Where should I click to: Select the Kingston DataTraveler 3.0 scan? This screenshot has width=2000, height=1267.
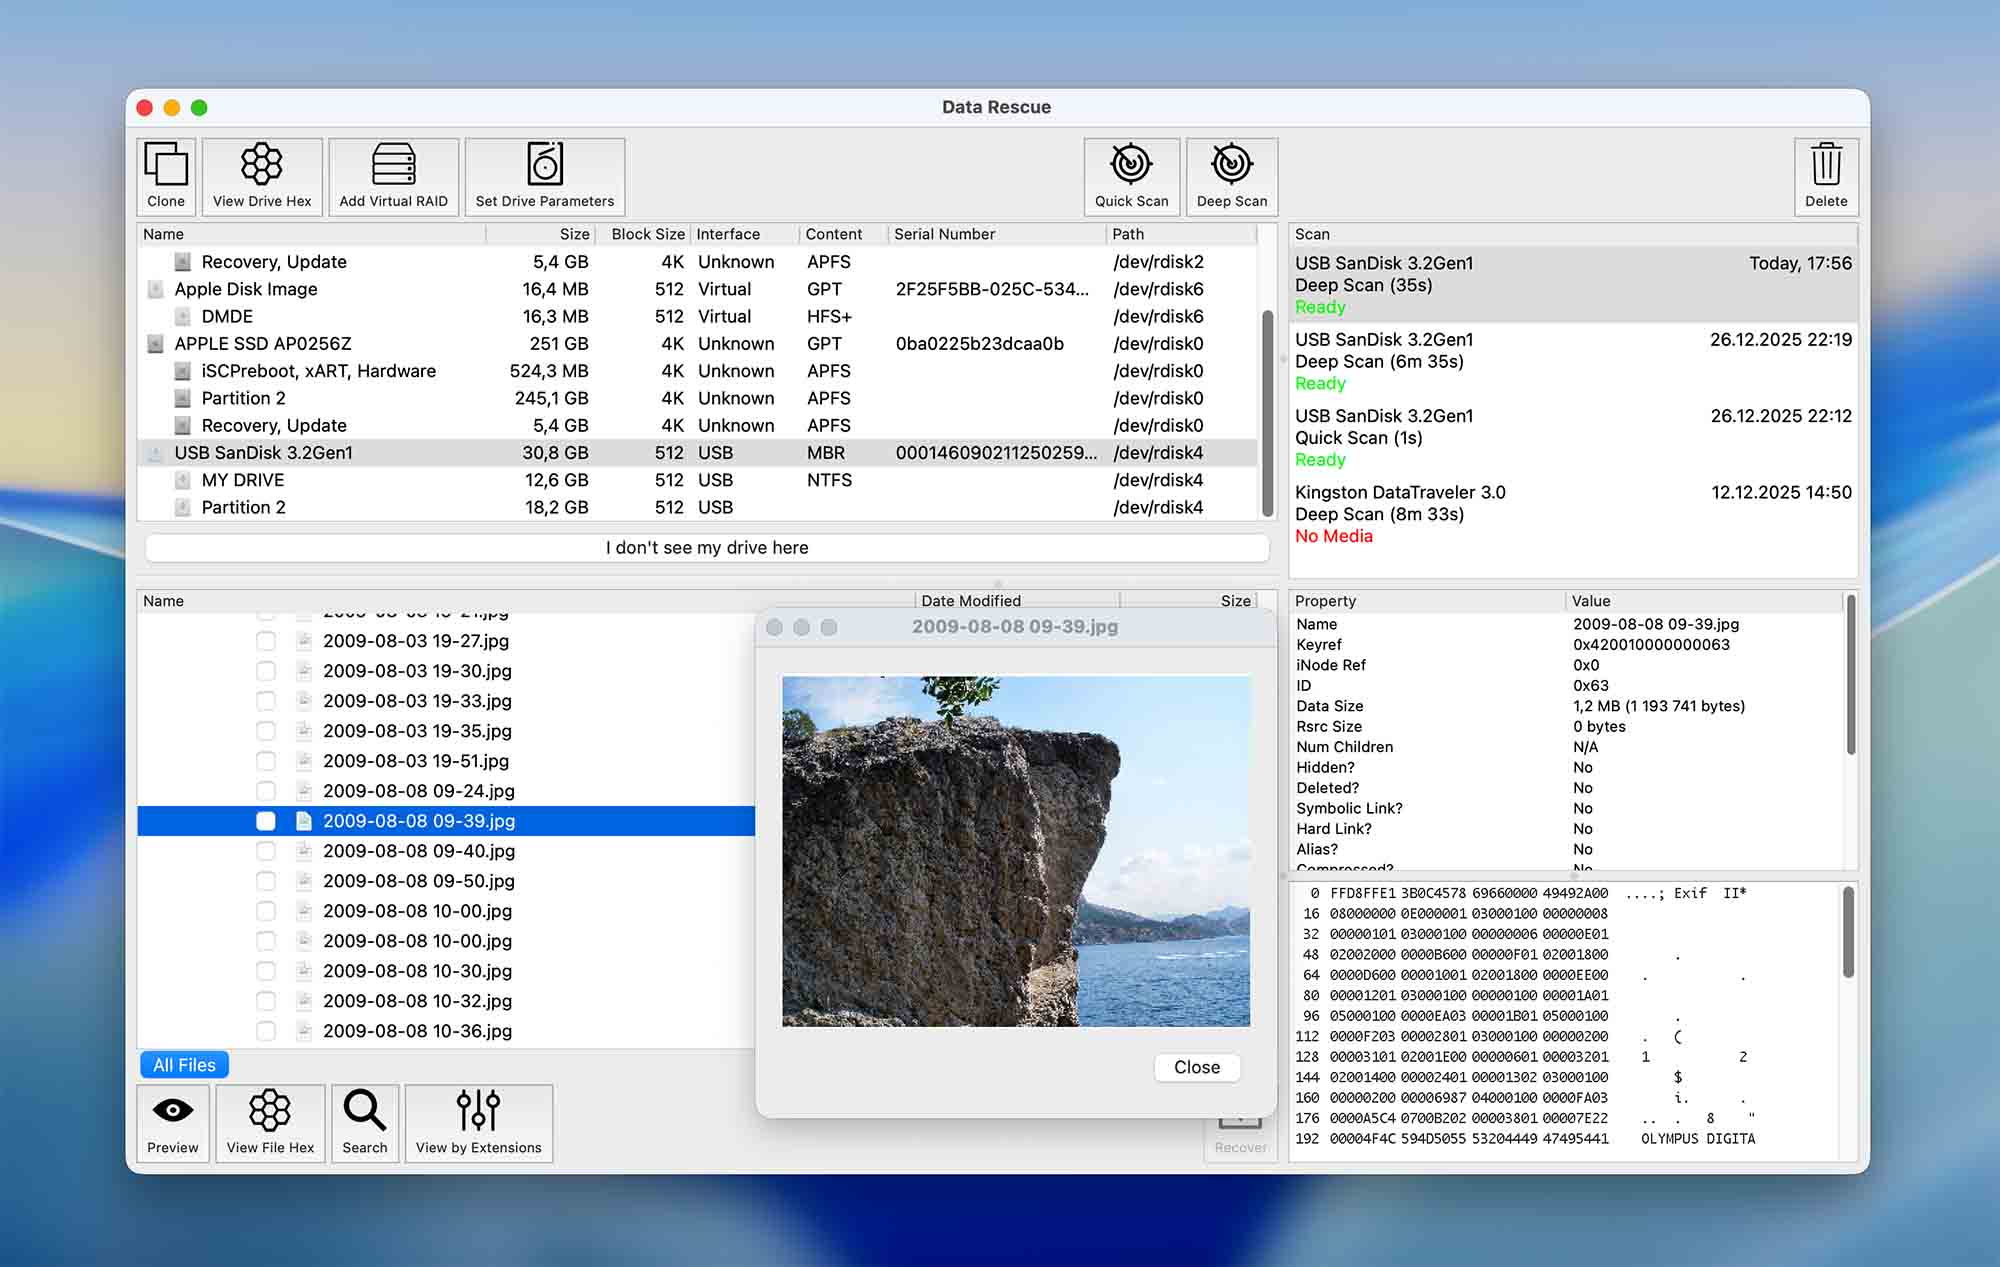point(1573,514)
